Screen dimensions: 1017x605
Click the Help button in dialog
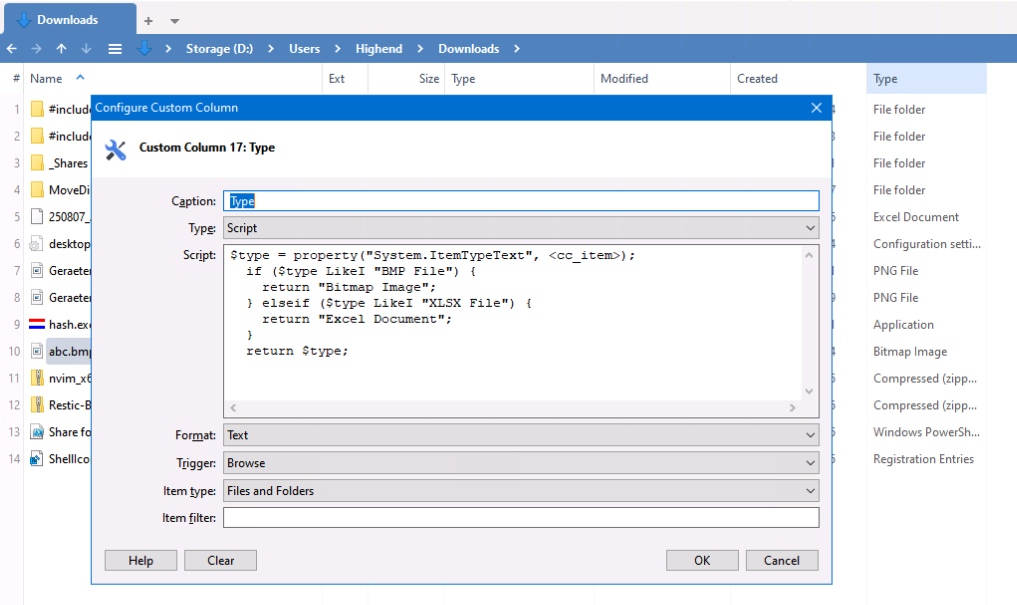[141, 561]
